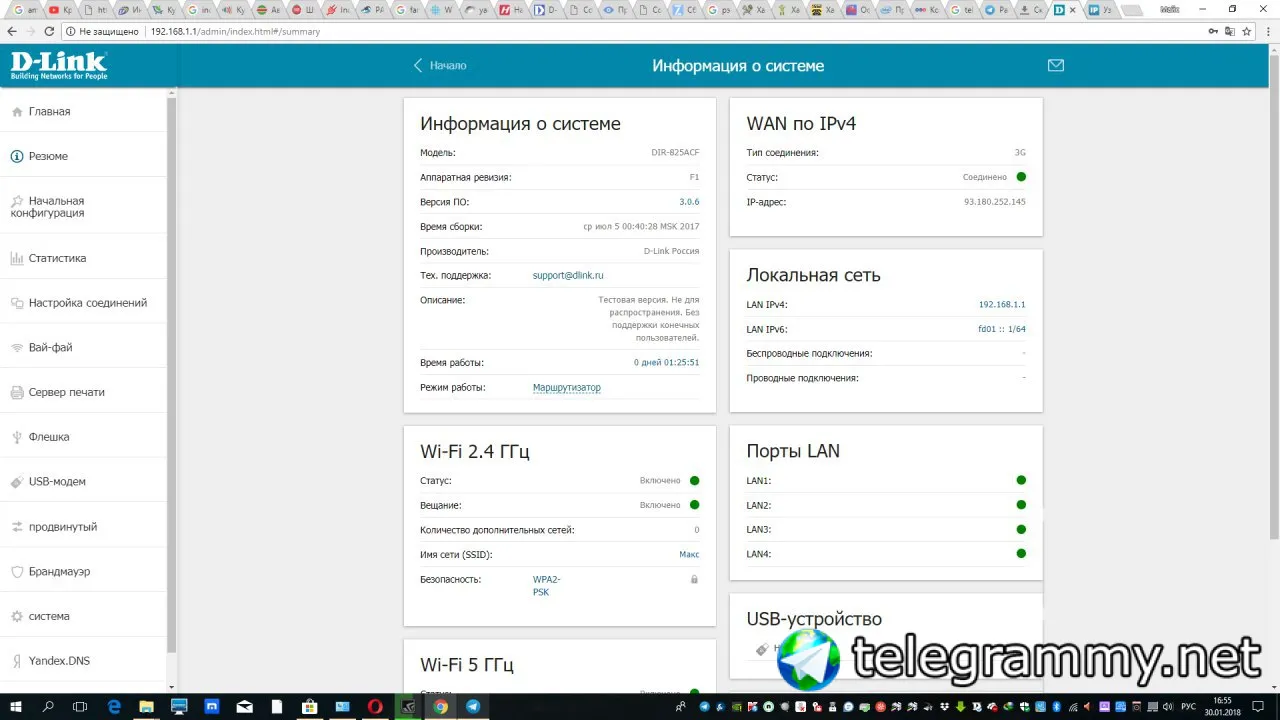1280x720 pixels.
Task: Click the connection type value 3G
Action: click(x=1020, y=153)
